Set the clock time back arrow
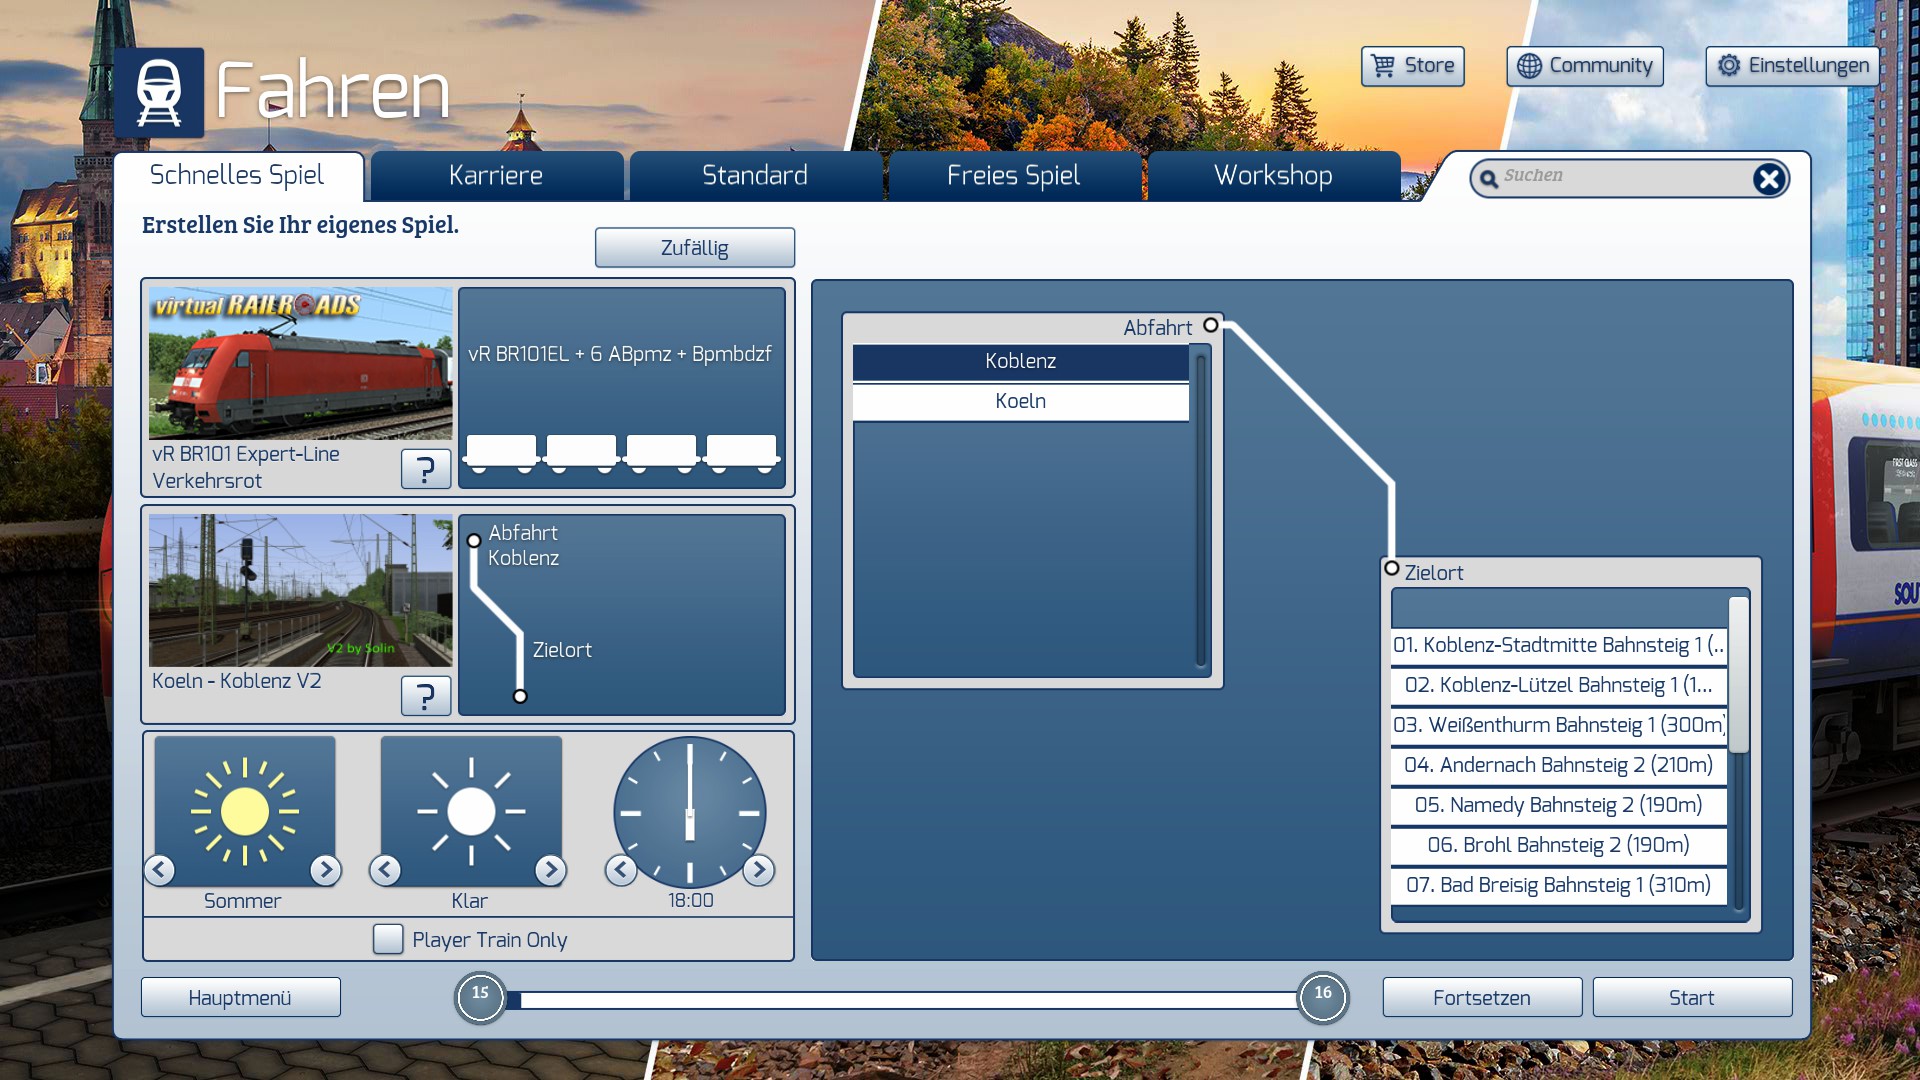 point(621,870)
